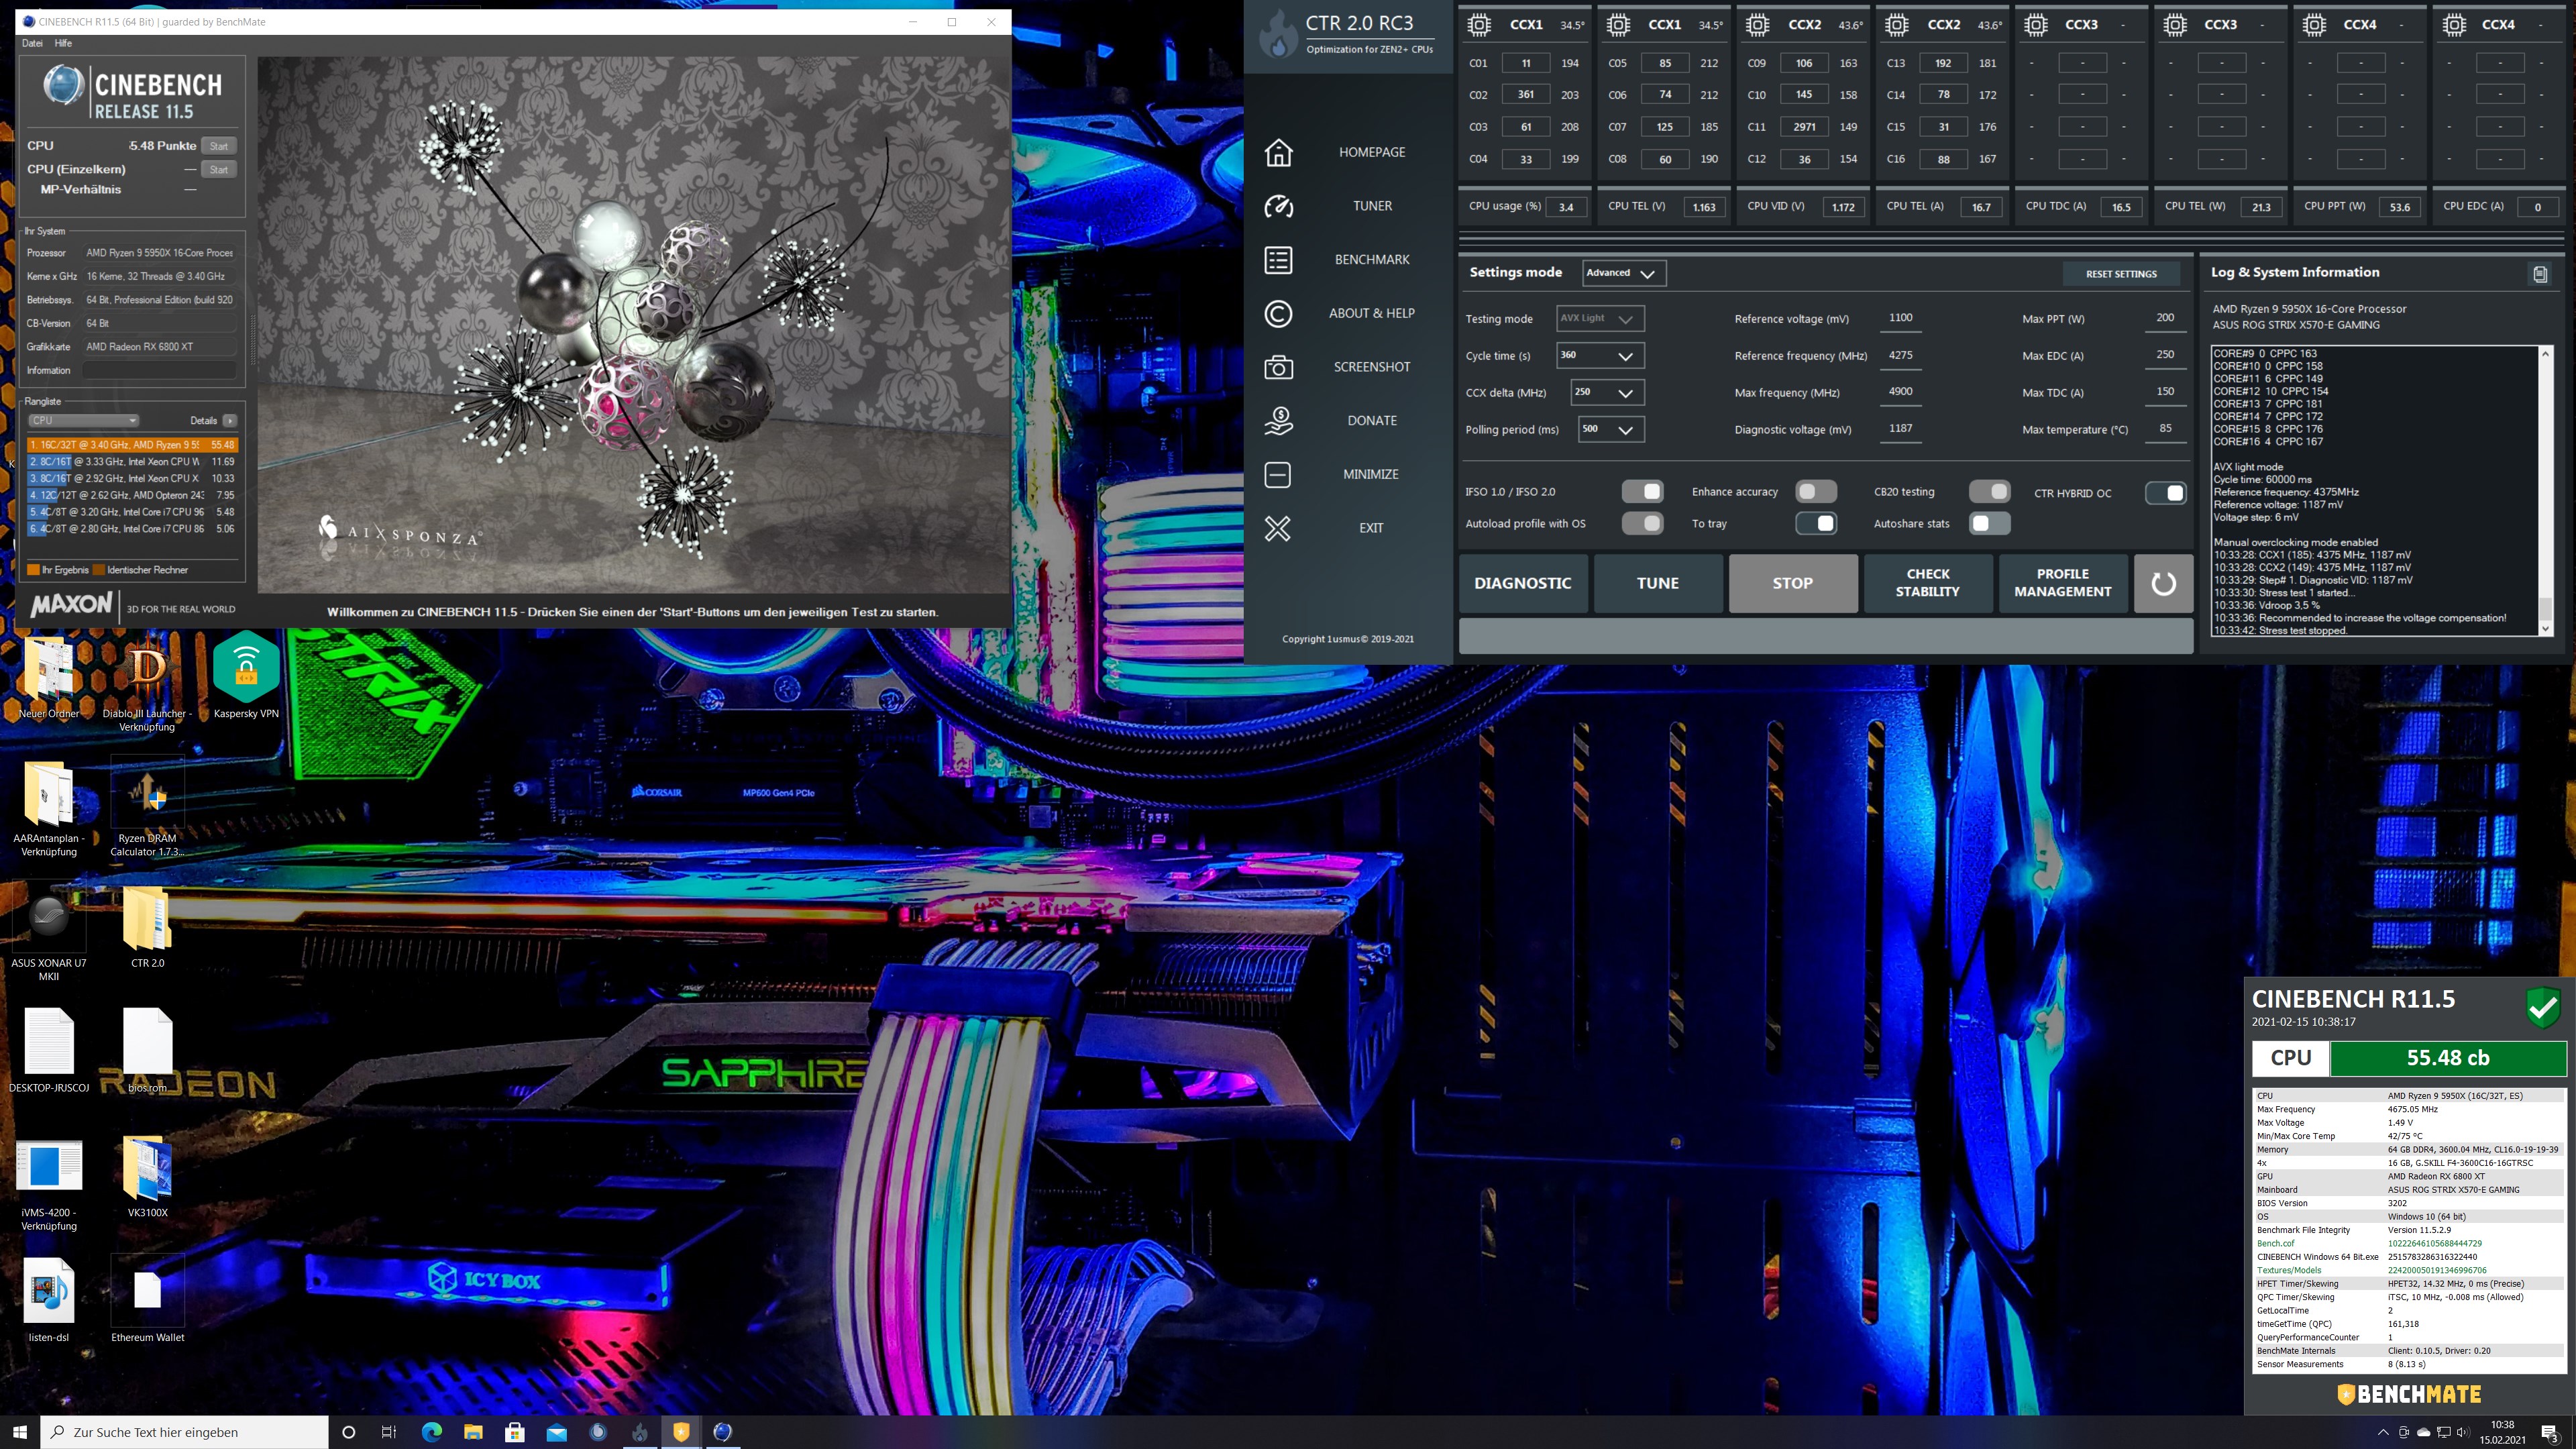Click the Exit X icon in CTR sidebar
The width and height of the screenshot is (2576, 1449).
[1278, 528]
